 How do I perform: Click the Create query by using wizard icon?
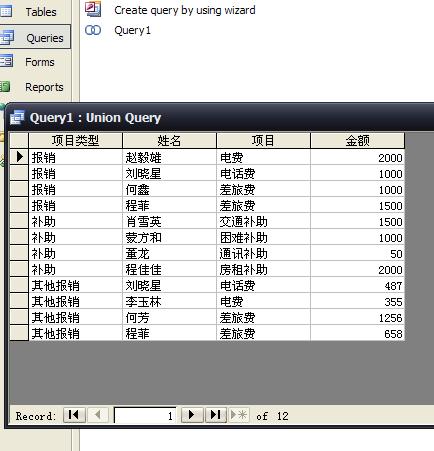93,9
